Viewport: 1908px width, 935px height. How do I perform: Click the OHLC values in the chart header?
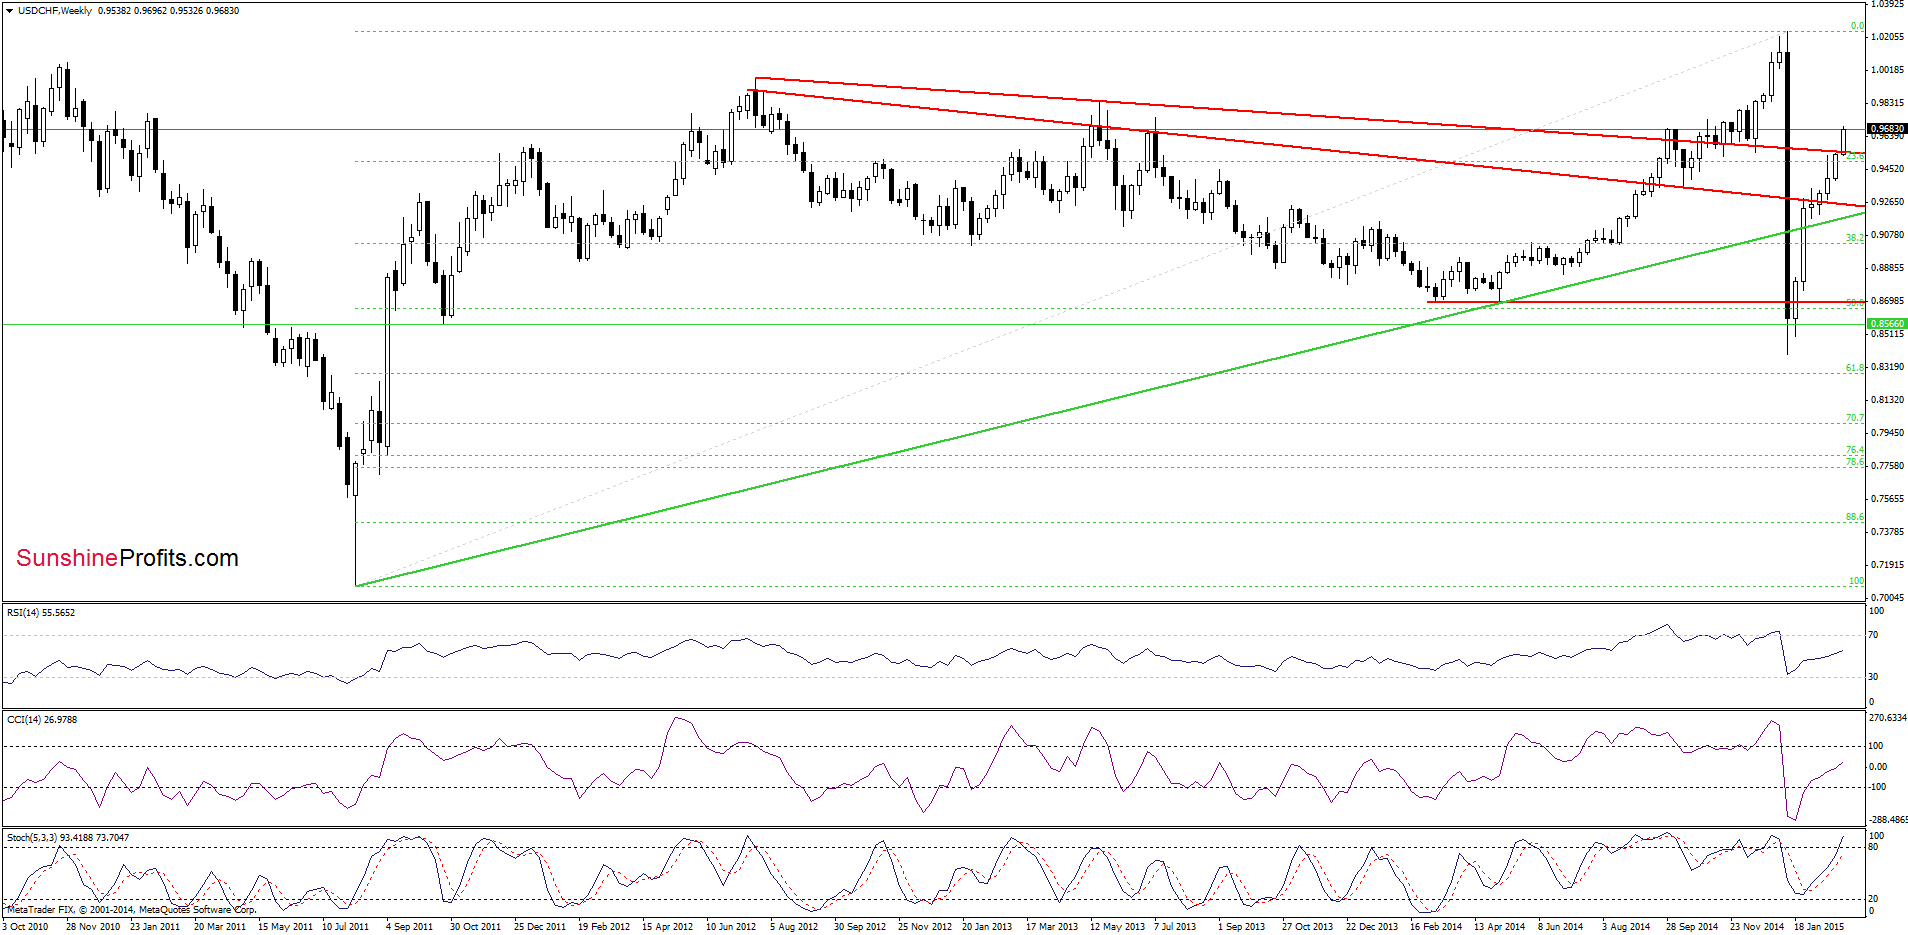tap(169, 11)
